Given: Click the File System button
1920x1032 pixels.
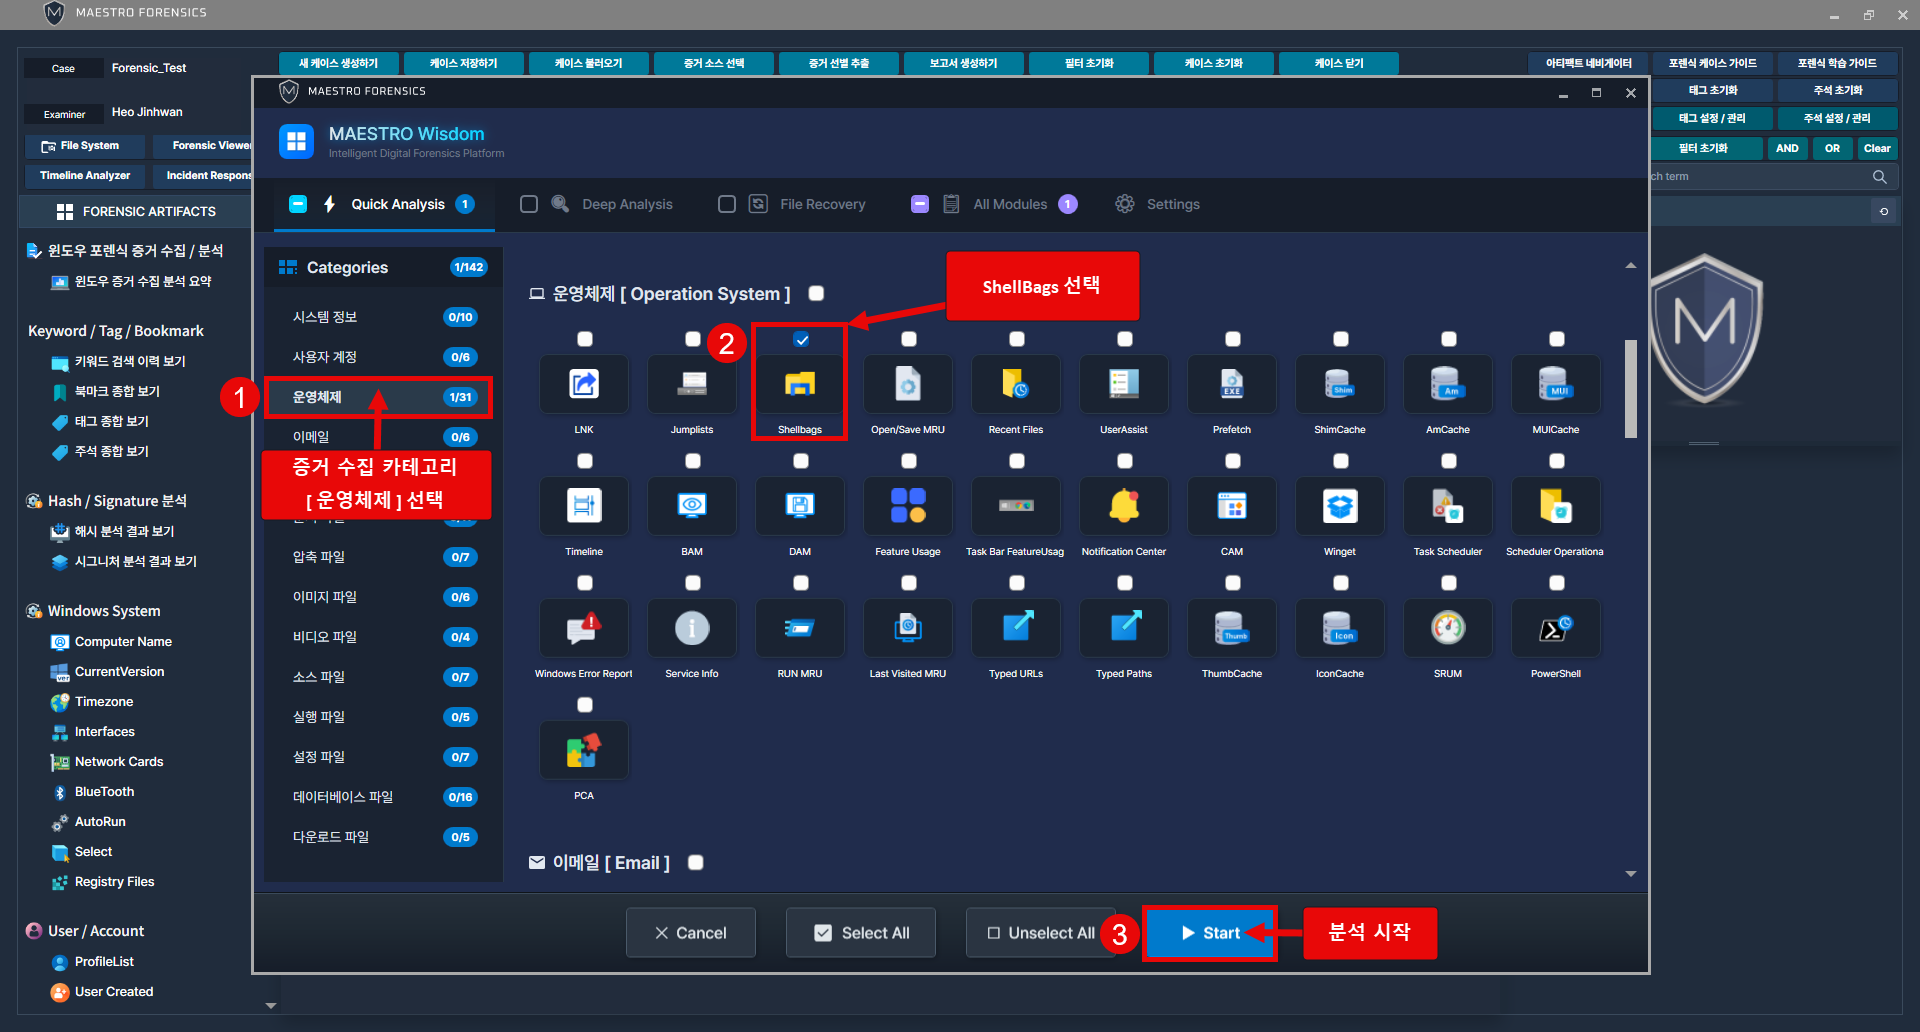Looking at the screenshot, I should coord(86,146).
